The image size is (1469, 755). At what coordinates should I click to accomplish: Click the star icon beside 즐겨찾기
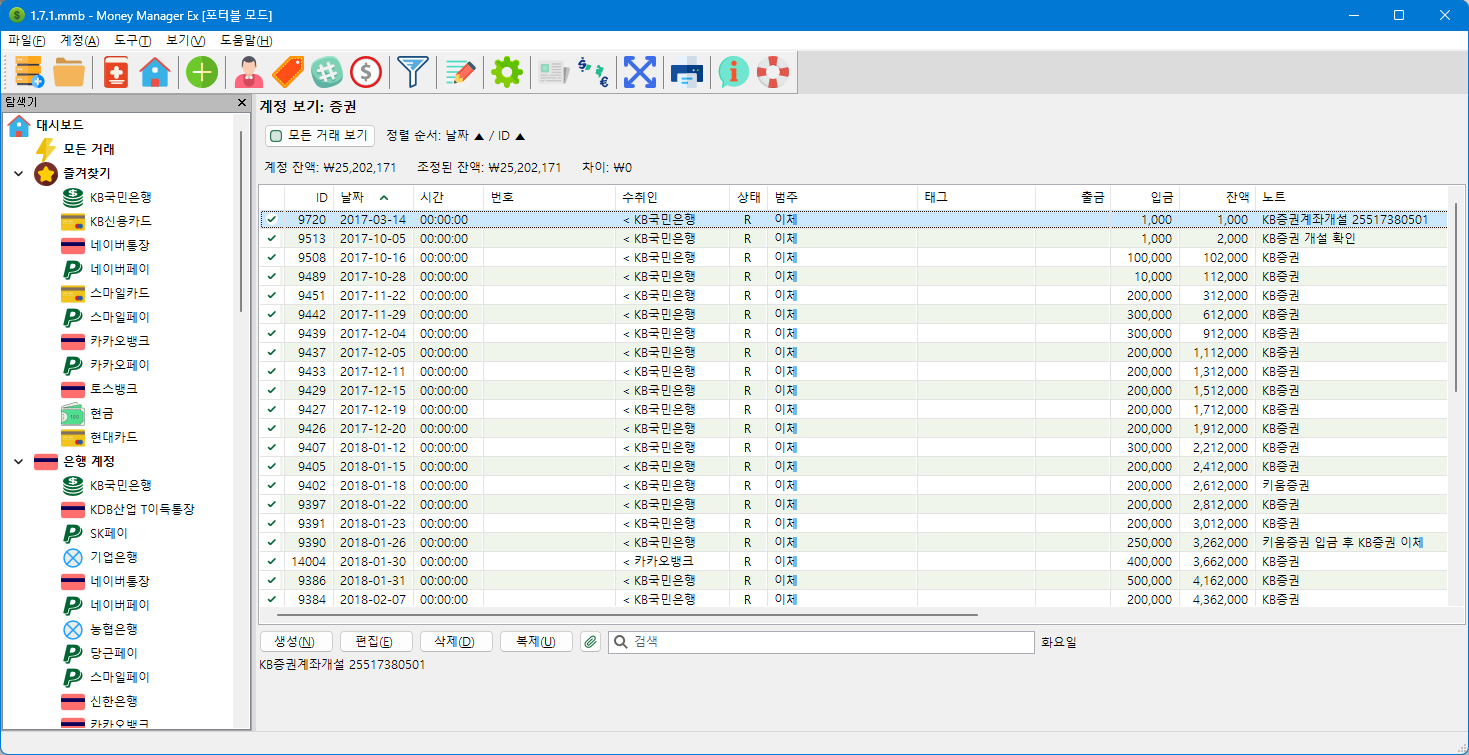[46, 173]
